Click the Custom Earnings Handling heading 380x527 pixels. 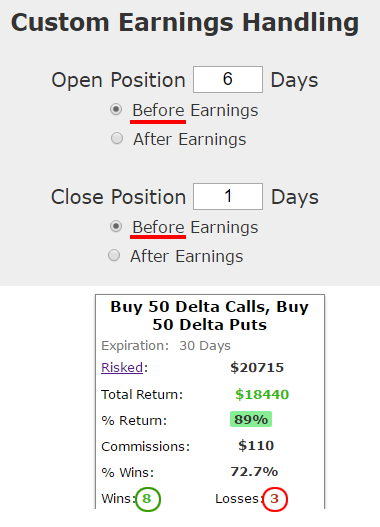point(185,23)
